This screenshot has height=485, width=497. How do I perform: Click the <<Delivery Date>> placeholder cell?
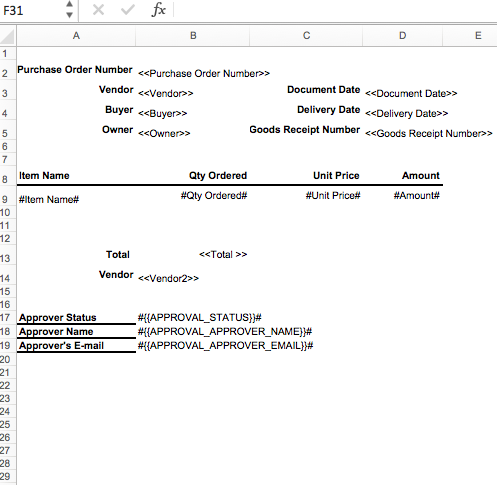pos(406,113)
